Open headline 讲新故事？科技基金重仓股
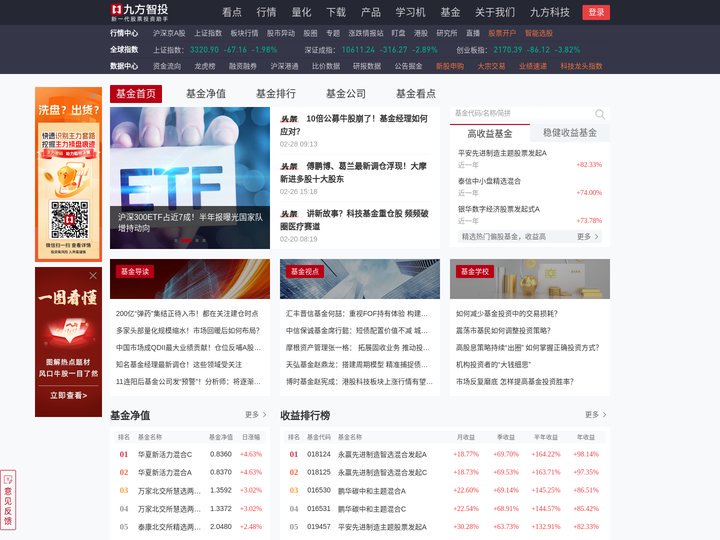 (x=354, y=219)
